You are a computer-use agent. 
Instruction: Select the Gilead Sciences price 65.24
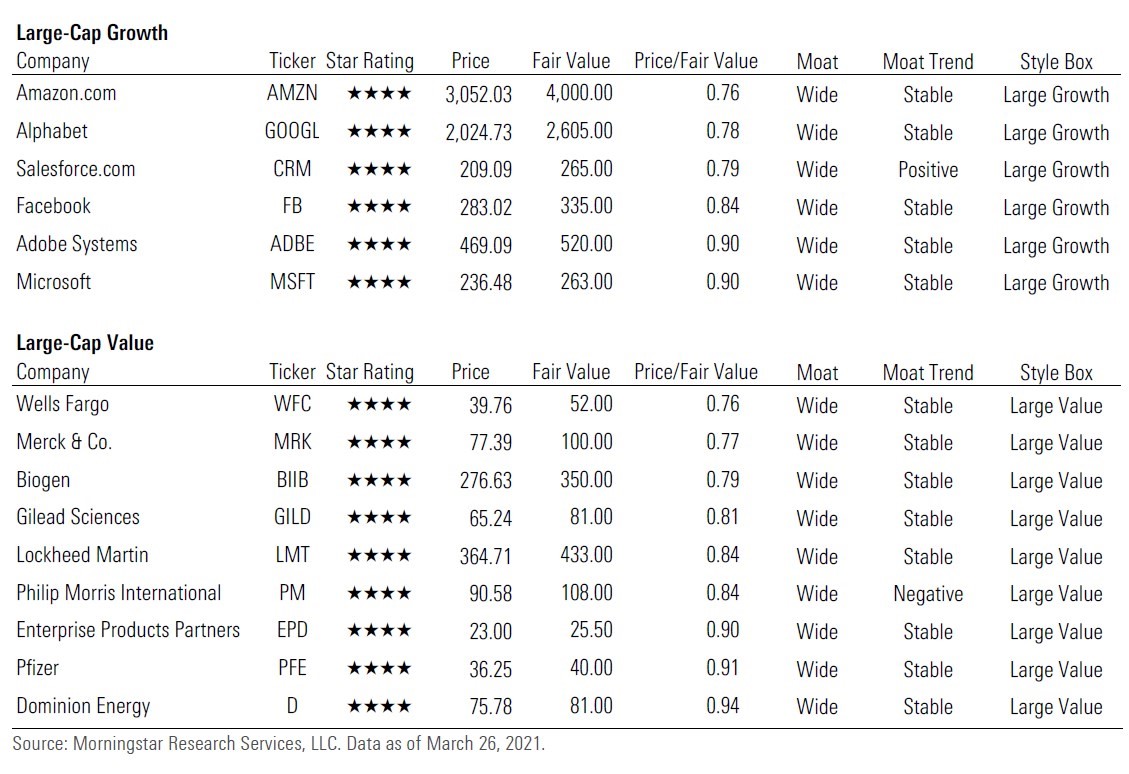pos(490,518)
